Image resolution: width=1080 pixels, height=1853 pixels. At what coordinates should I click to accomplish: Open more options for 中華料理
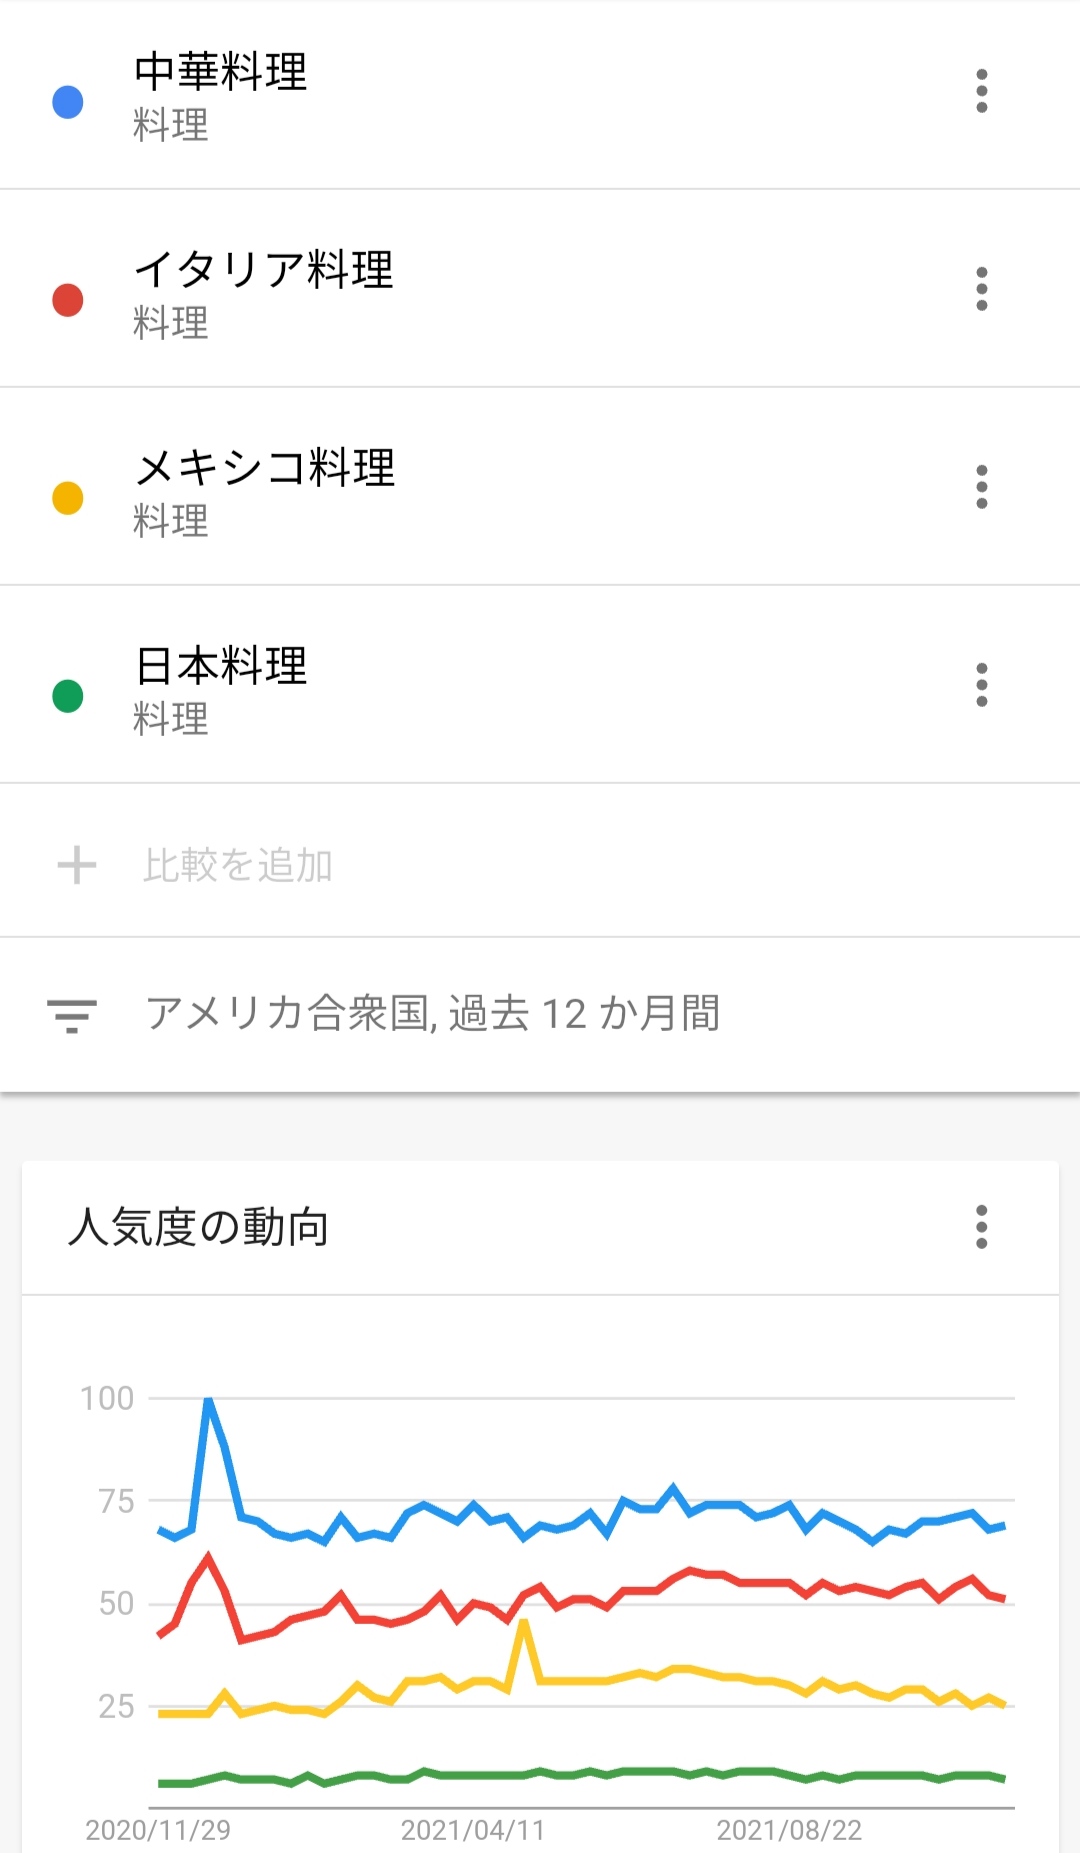[981, 91]
